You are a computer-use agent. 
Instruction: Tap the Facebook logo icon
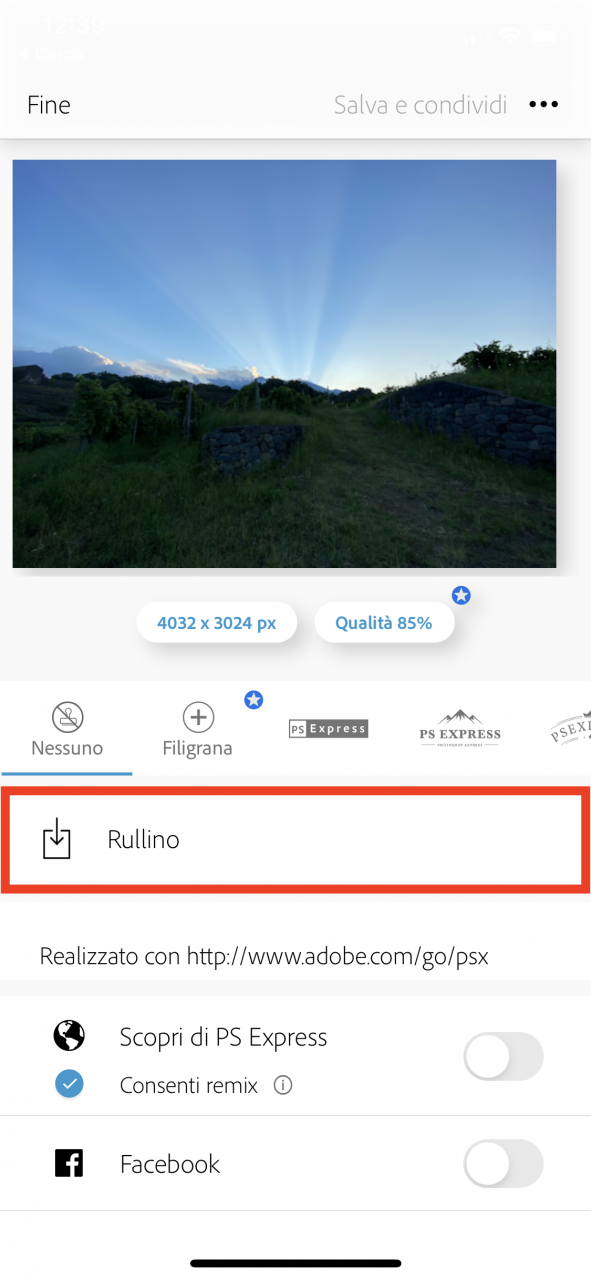pyautogui.click(x=69, y=1164)
